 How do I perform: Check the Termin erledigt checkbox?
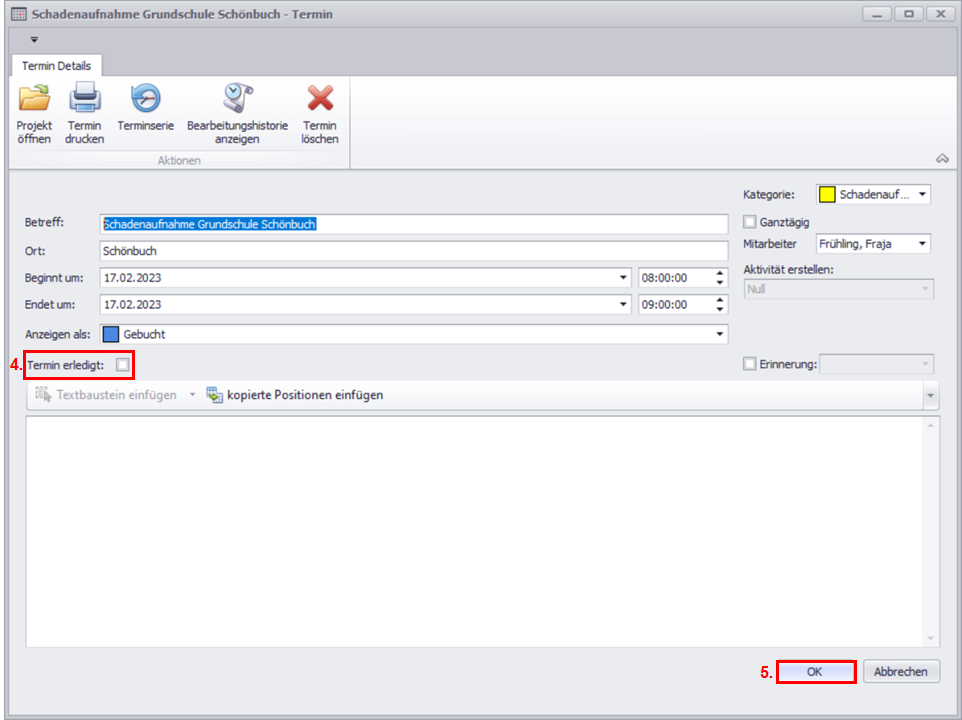122,365
